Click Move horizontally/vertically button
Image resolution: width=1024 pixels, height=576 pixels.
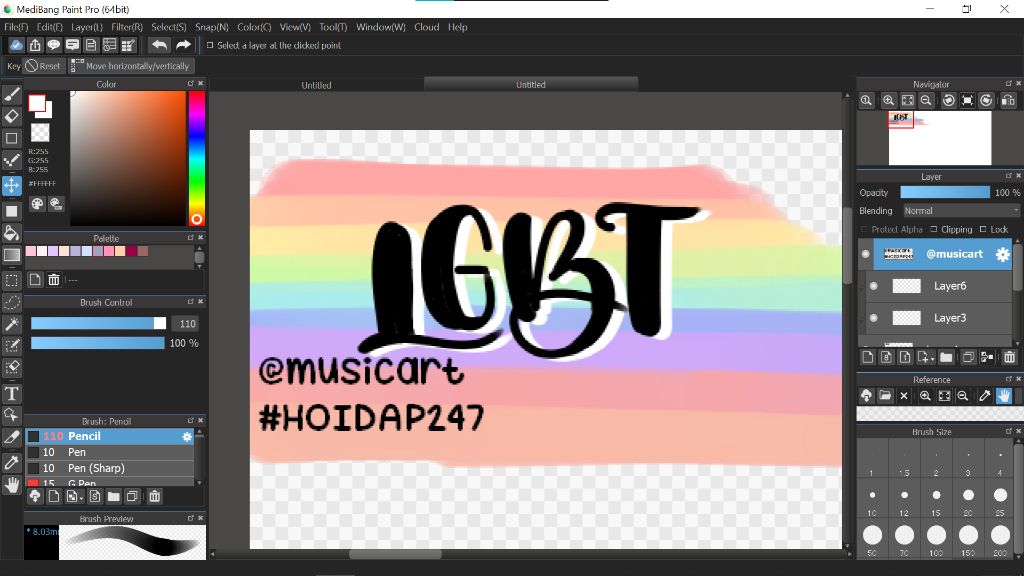click(x=131, y=66)
